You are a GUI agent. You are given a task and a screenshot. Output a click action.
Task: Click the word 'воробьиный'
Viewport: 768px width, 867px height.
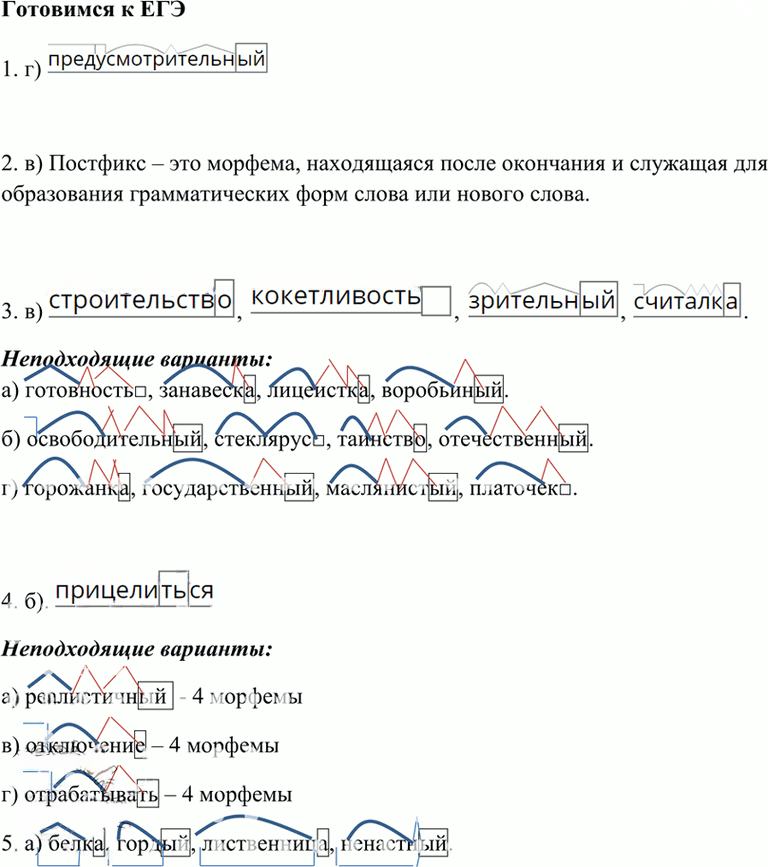click(442, 390)
